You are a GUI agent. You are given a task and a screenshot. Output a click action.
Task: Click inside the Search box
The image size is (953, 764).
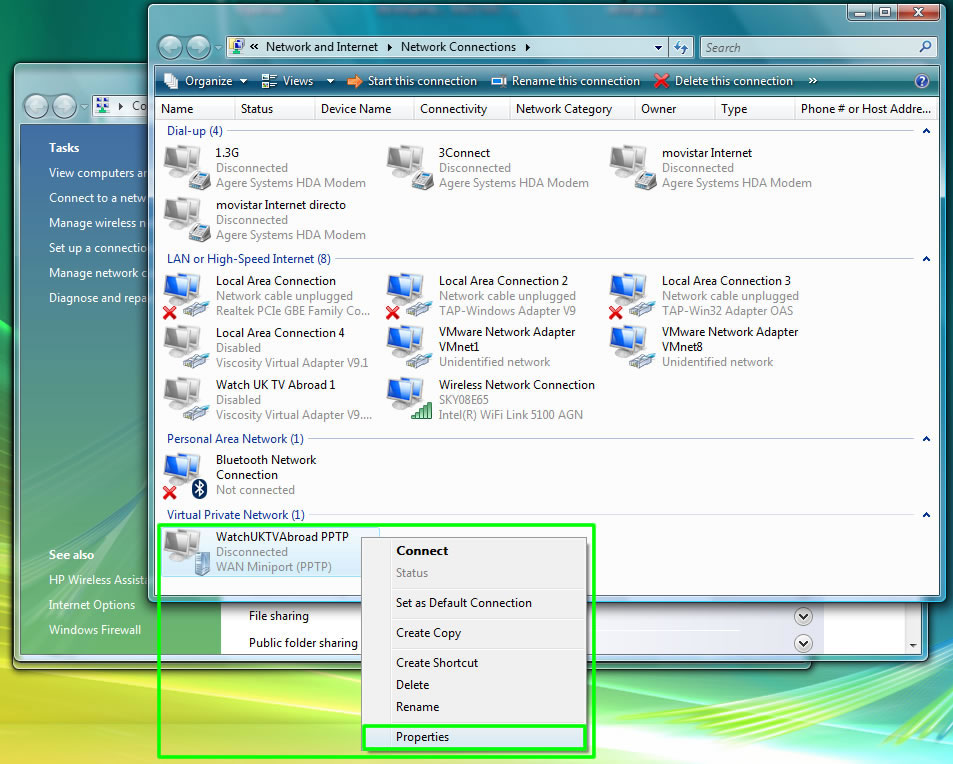click(x=808, y=47)
